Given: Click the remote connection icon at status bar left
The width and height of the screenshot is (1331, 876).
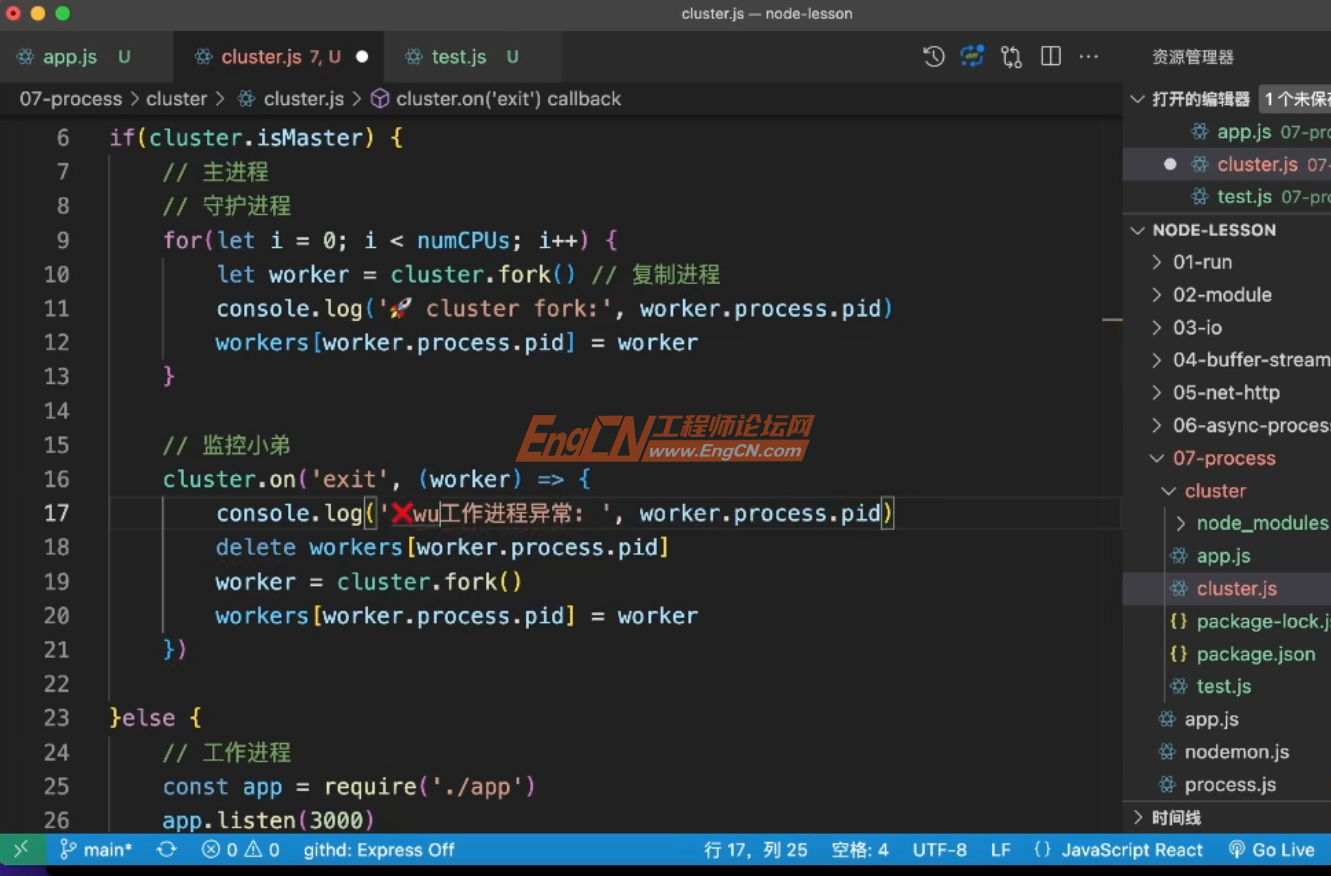Looking at the screenshot, I should click(20, 849).
